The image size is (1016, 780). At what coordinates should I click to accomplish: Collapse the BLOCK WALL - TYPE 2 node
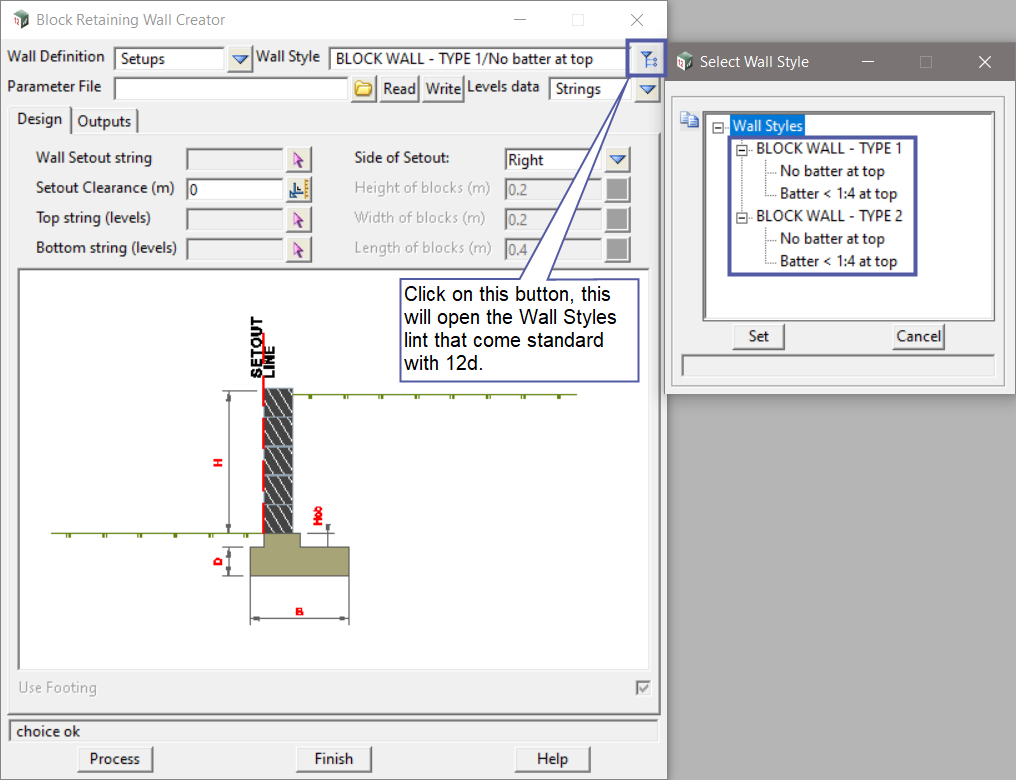point(742,217)
